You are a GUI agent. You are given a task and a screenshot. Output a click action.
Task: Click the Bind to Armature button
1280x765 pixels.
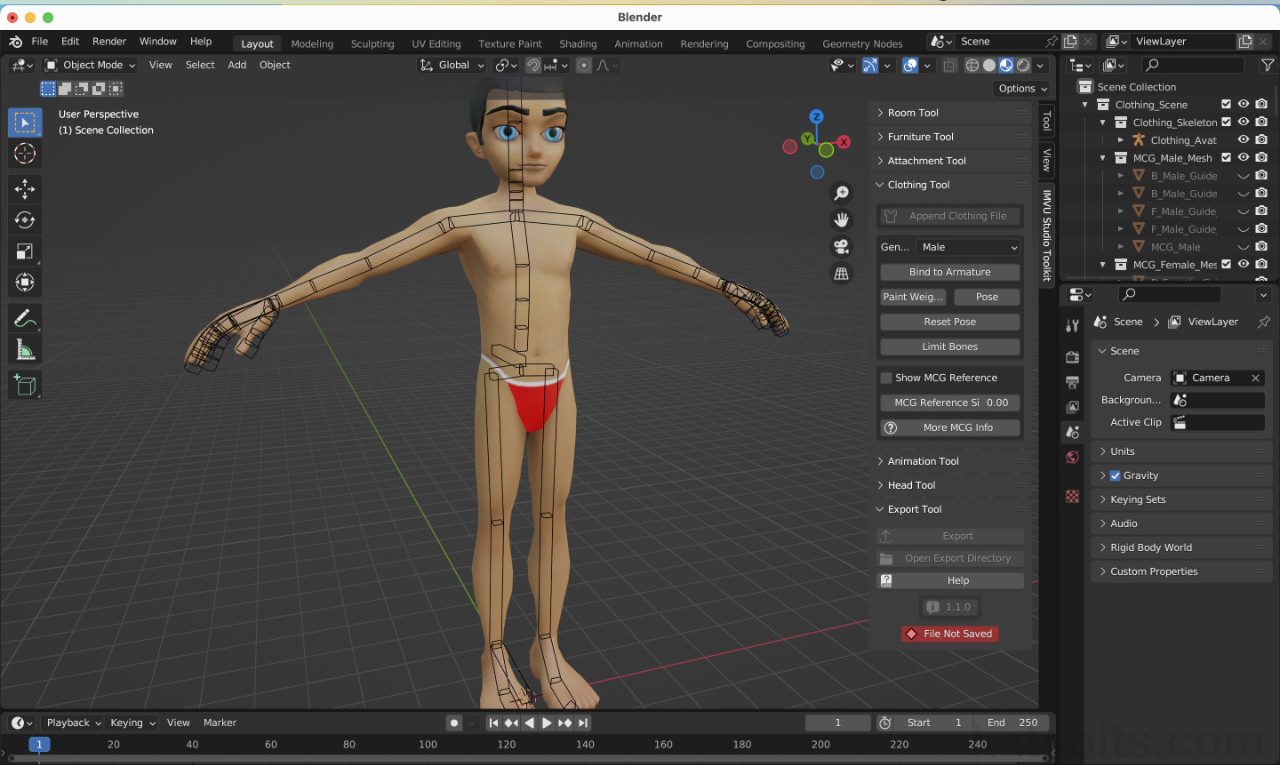[948, 271]
